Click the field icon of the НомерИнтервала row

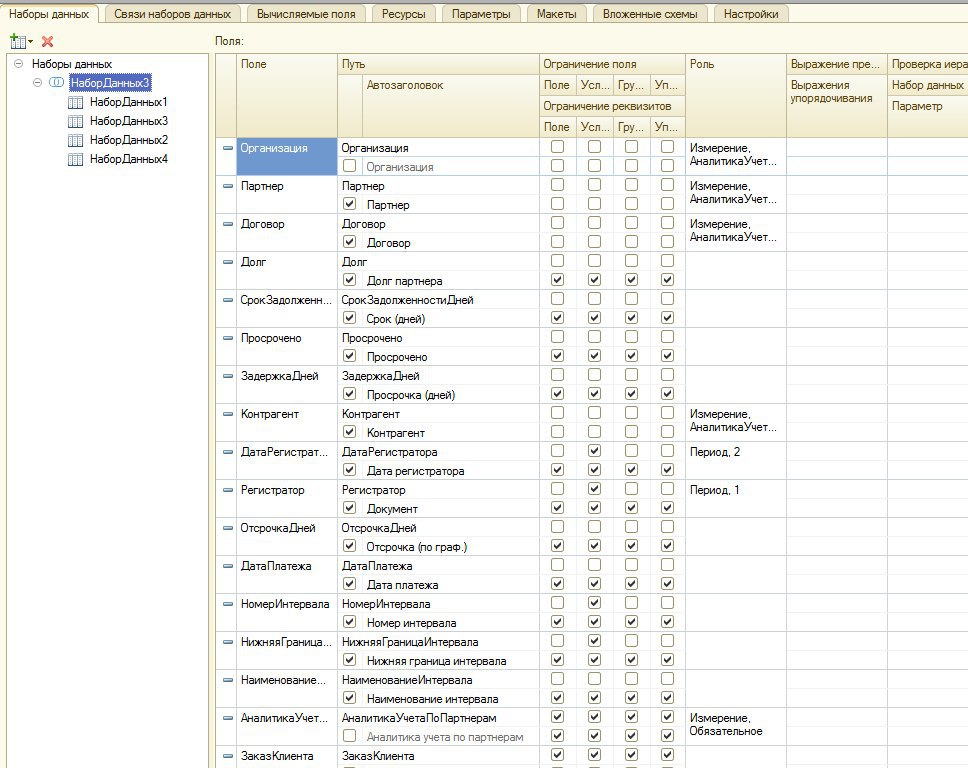click(x=228, y=604)
